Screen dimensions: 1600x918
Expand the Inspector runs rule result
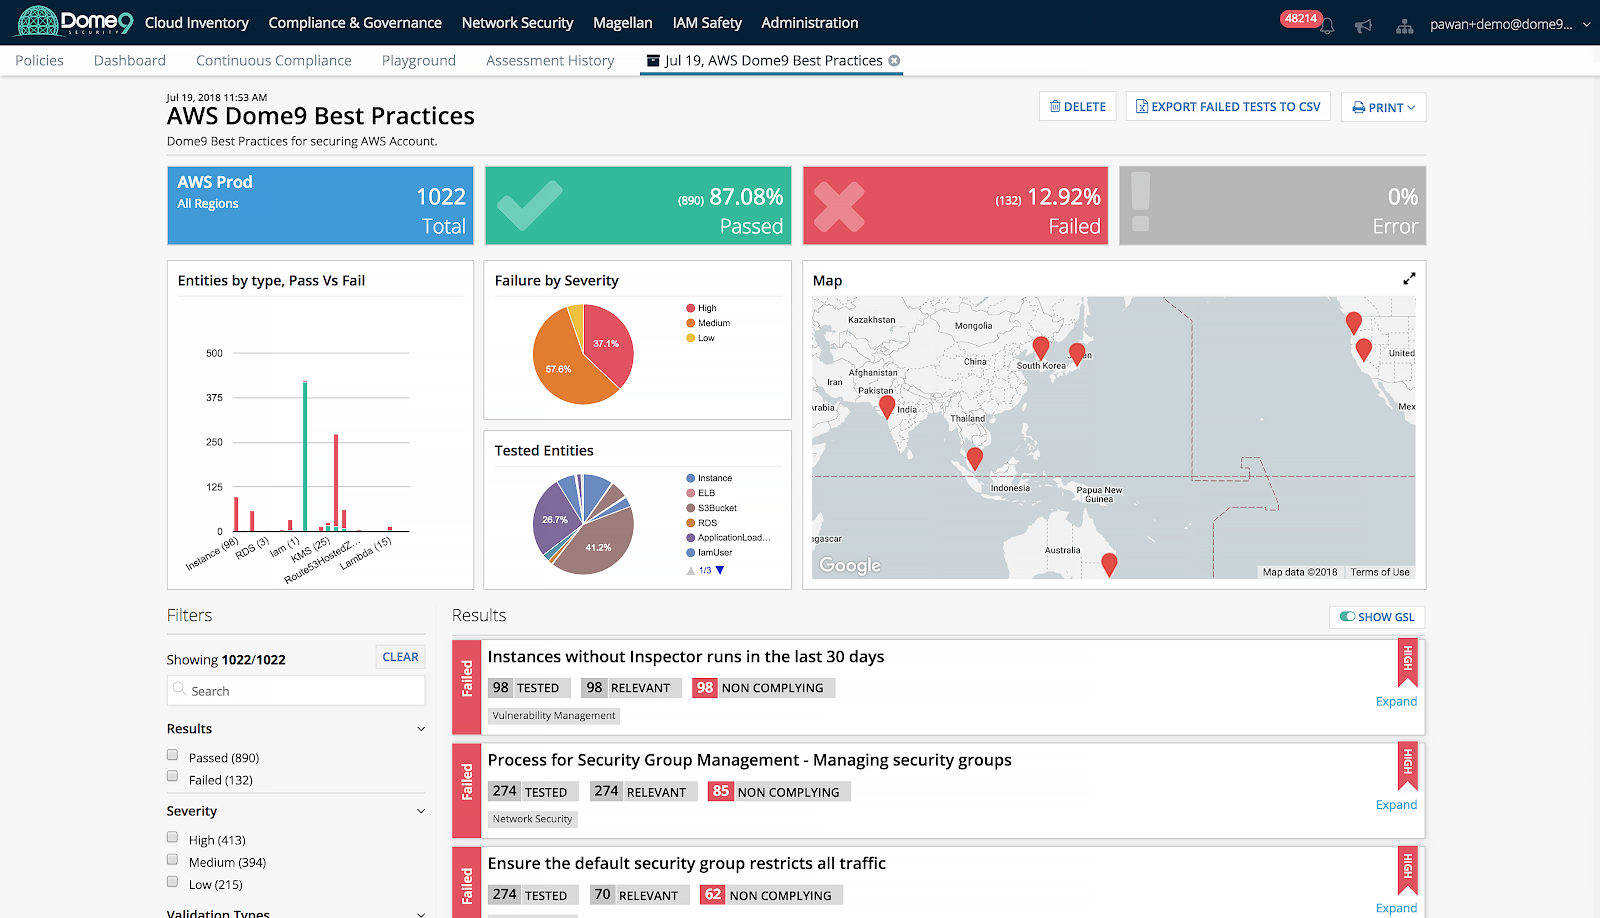[1396, 701]
